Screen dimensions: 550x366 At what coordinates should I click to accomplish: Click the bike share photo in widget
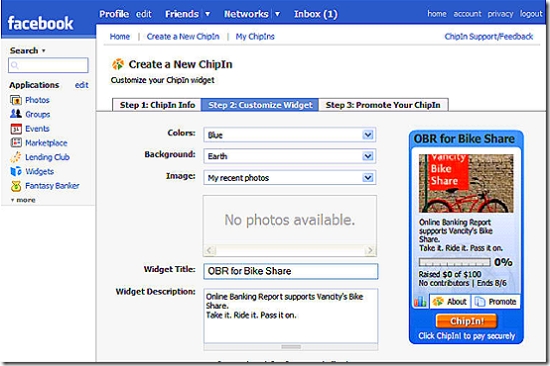(466, 184)
